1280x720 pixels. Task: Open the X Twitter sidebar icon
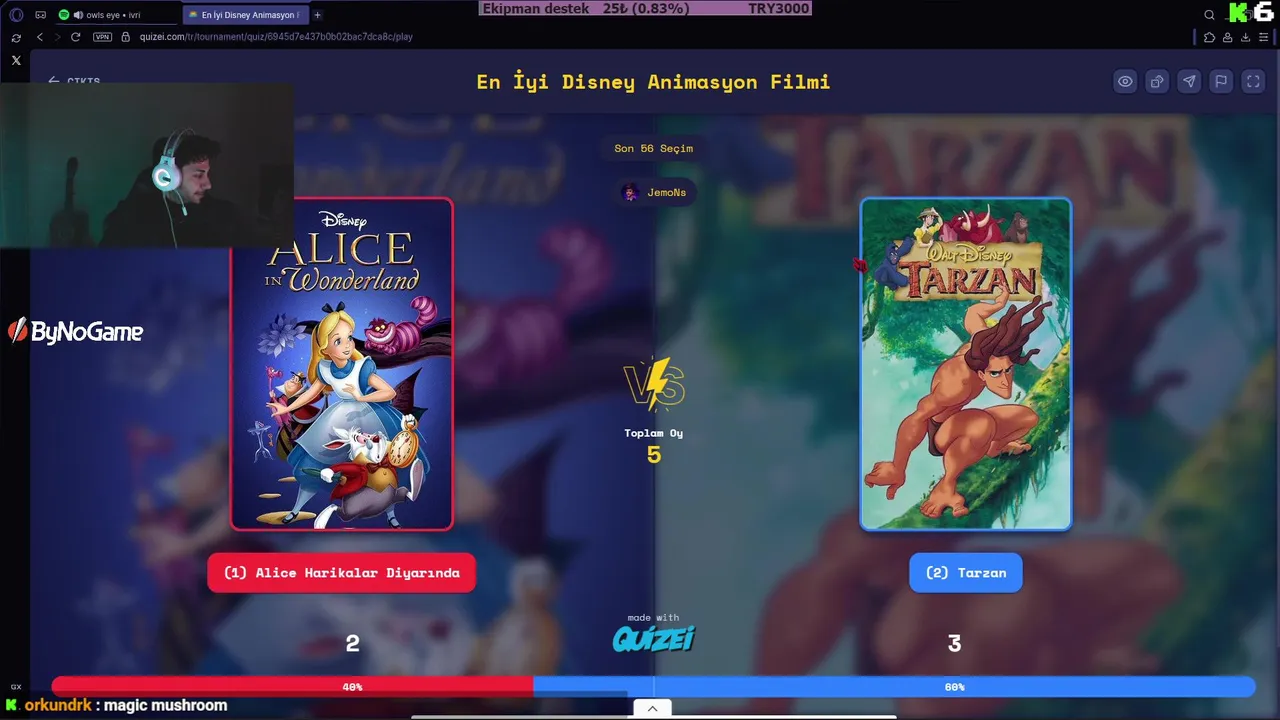[x=16, y=60]
